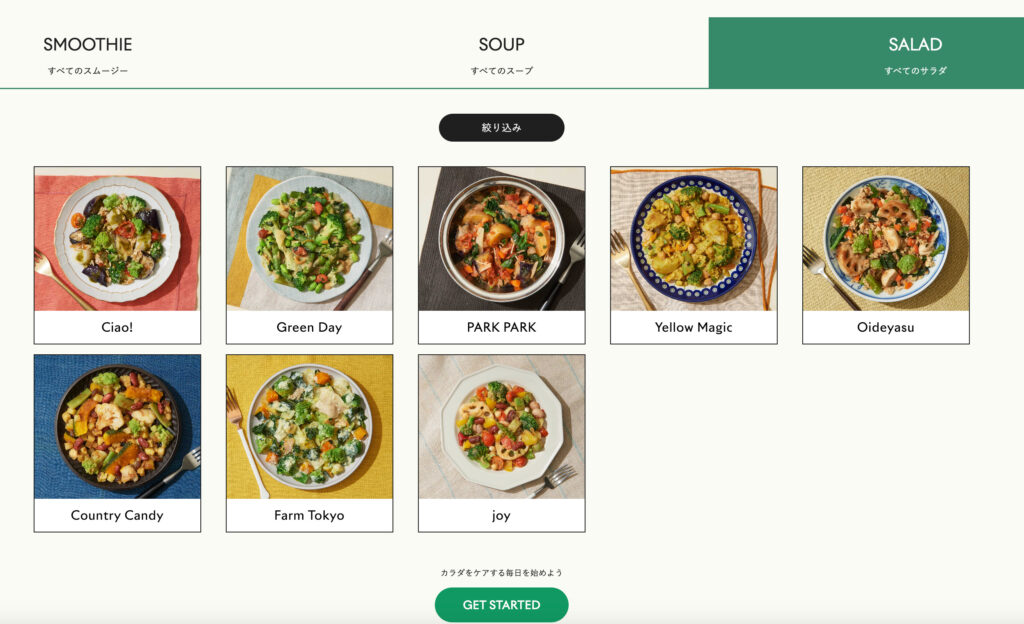Click the PARK PARK title text
The height and width of the screenshot is (624, 1024).
[501, 327]
